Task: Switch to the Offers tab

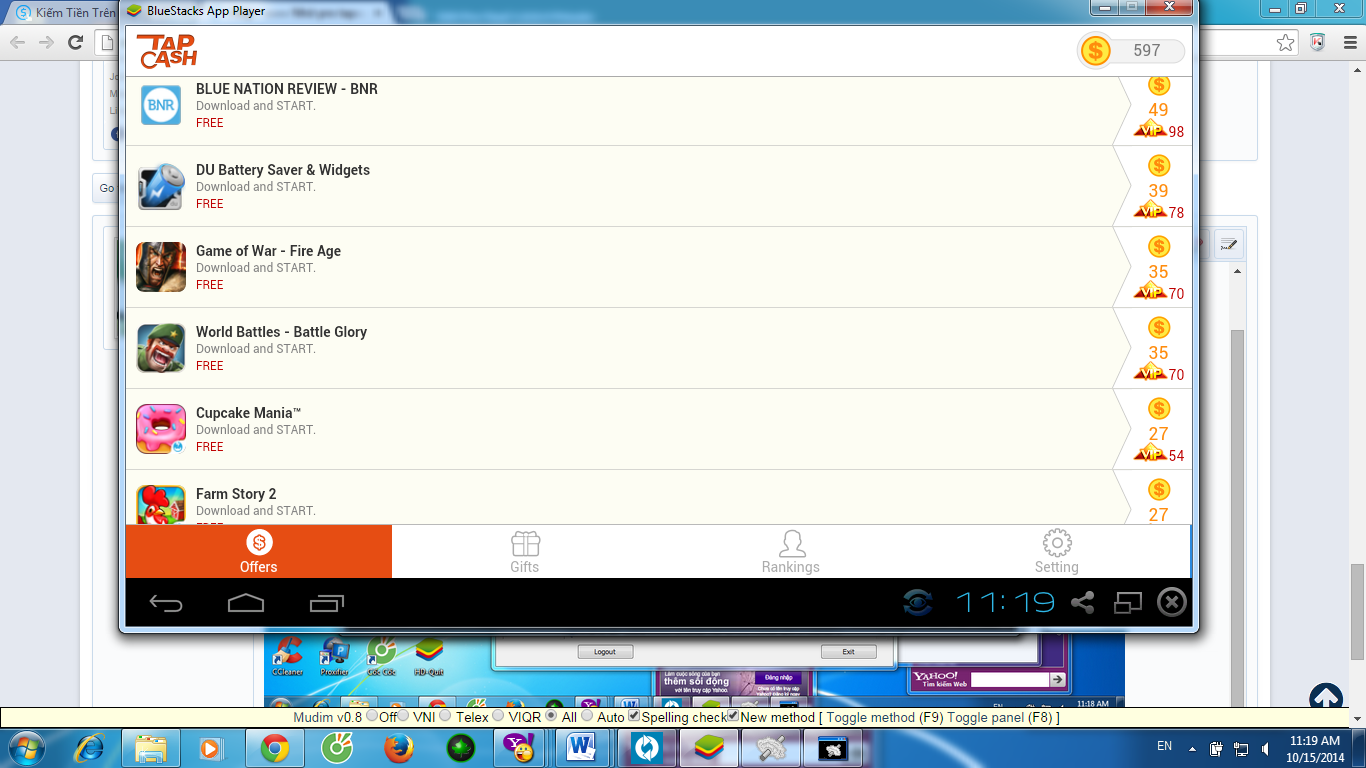Action: (x=259, y=551)
